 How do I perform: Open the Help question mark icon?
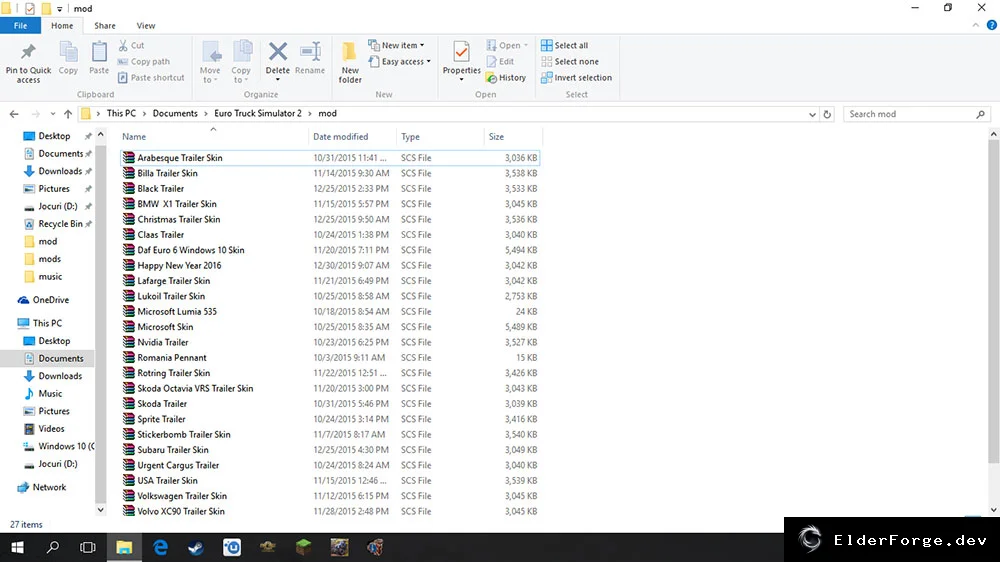tap(991, 26)
